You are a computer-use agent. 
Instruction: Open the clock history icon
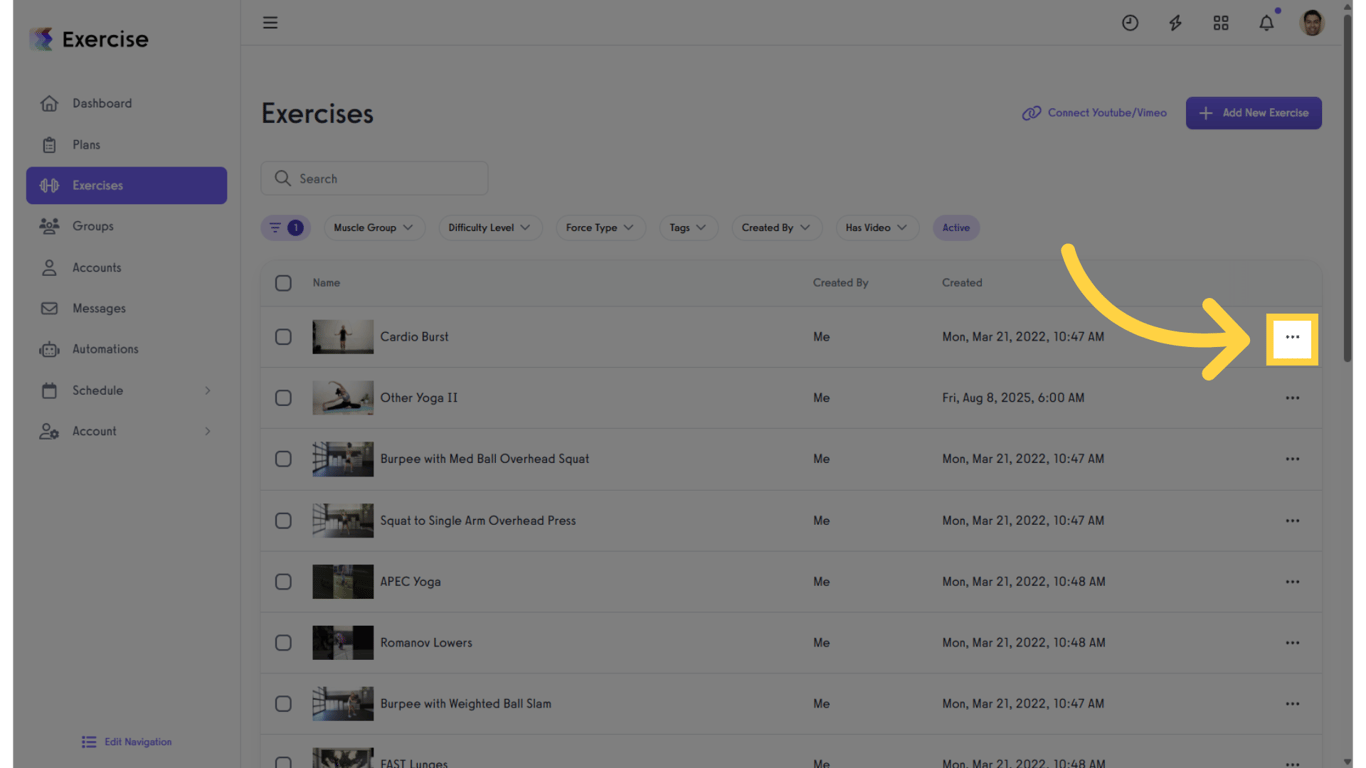click(1130, 23)
